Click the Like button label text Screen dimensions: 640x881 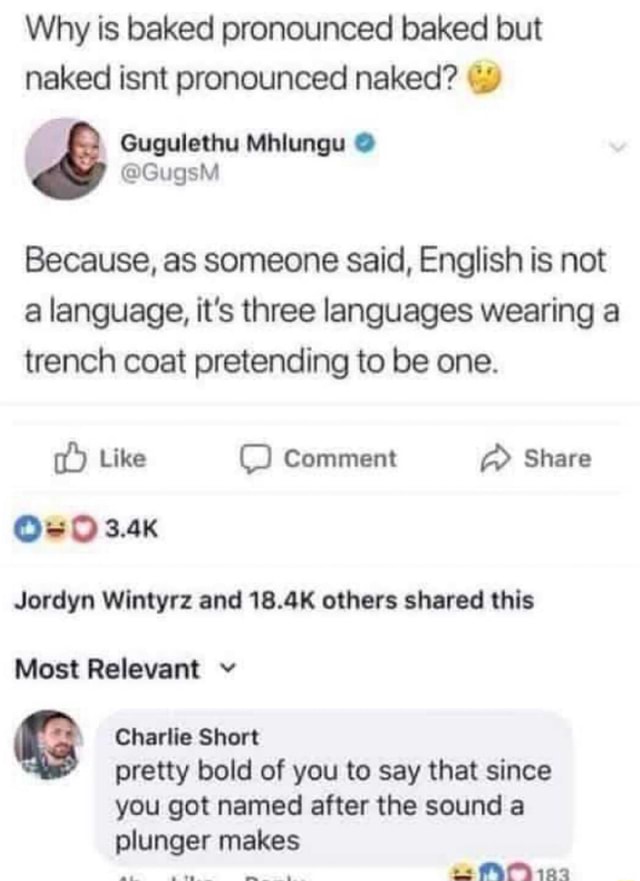123,458
